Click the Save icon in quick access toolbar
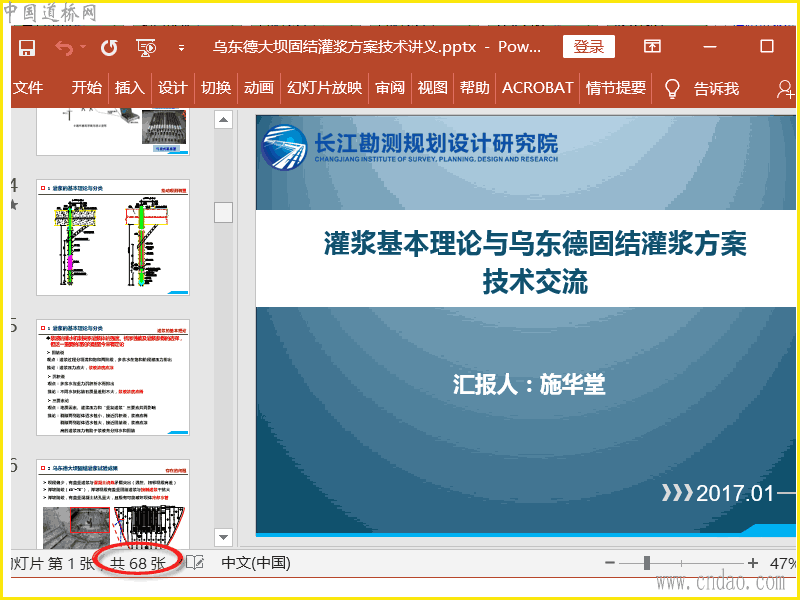 coord(27,47)
